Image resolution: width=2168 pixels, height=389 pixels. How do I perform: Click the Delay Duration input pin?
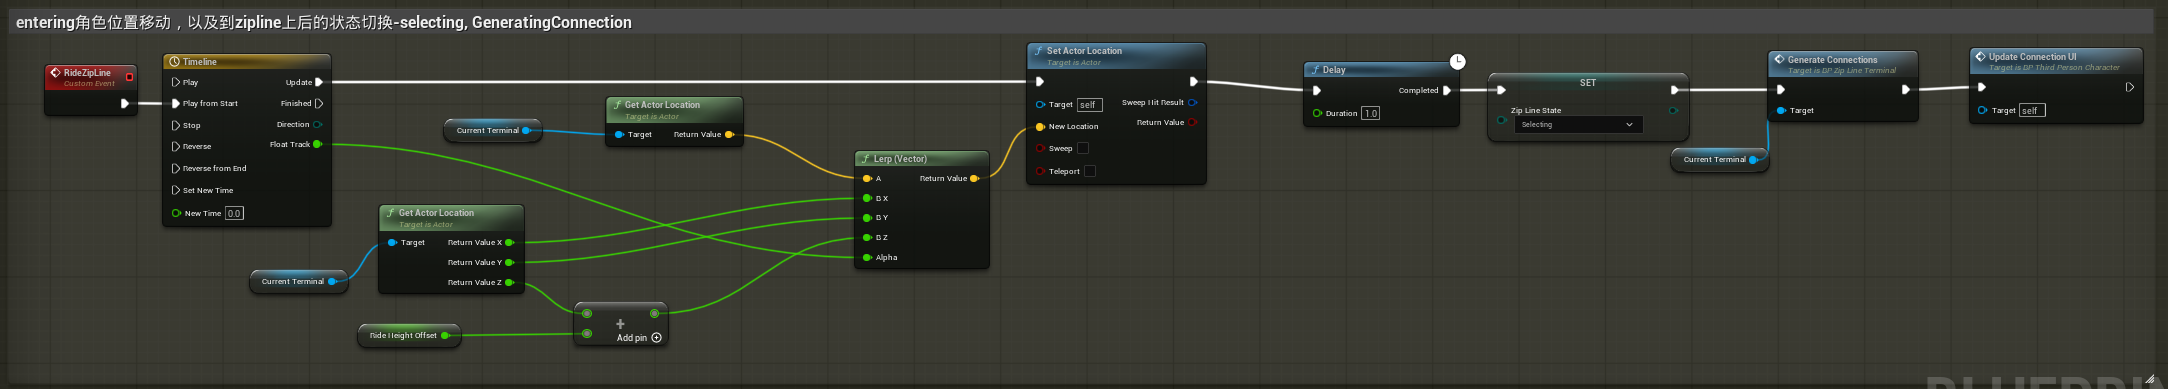click(x=1317, y=113)
